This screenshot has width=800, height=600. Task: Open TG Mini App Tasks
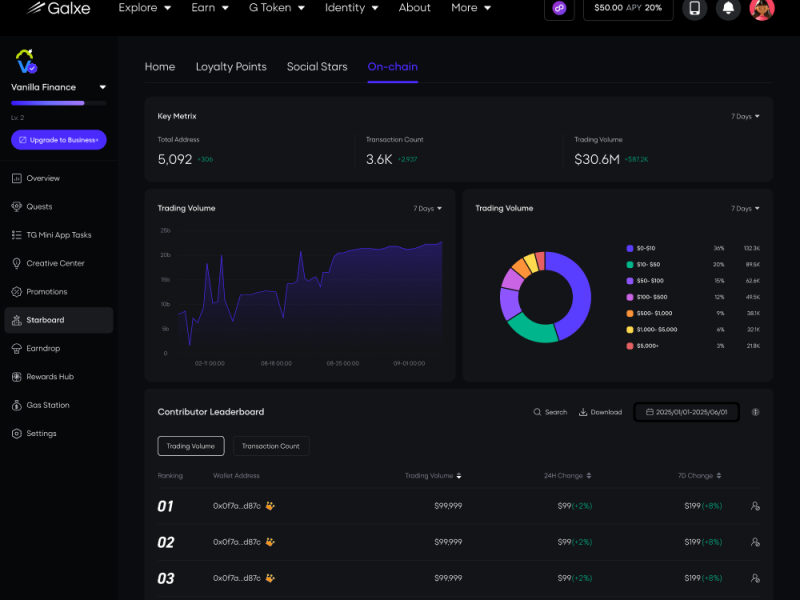[59, 235]
